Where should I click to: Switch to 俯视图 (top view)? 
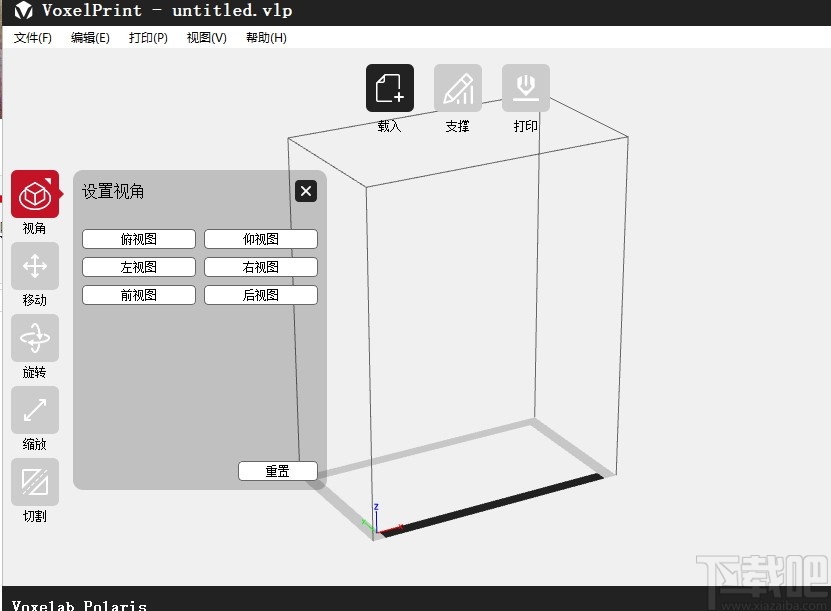[138, 238]
